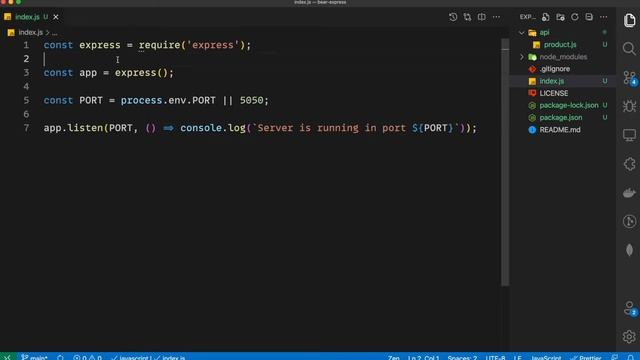Collapse all folders in Explorer
The image size is (640, 360).
(589, 17)
